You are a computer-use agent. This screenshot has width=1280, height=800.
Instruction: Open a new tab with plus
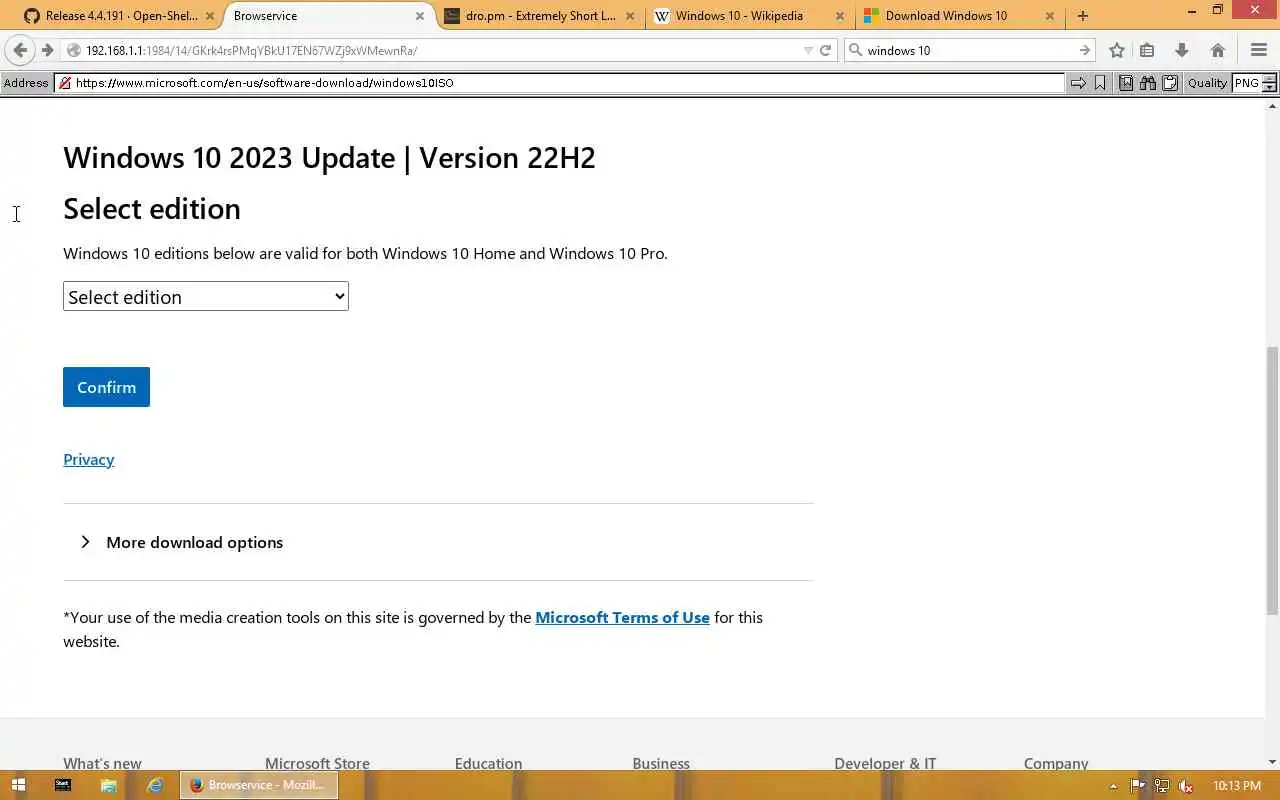(1083, 16)
